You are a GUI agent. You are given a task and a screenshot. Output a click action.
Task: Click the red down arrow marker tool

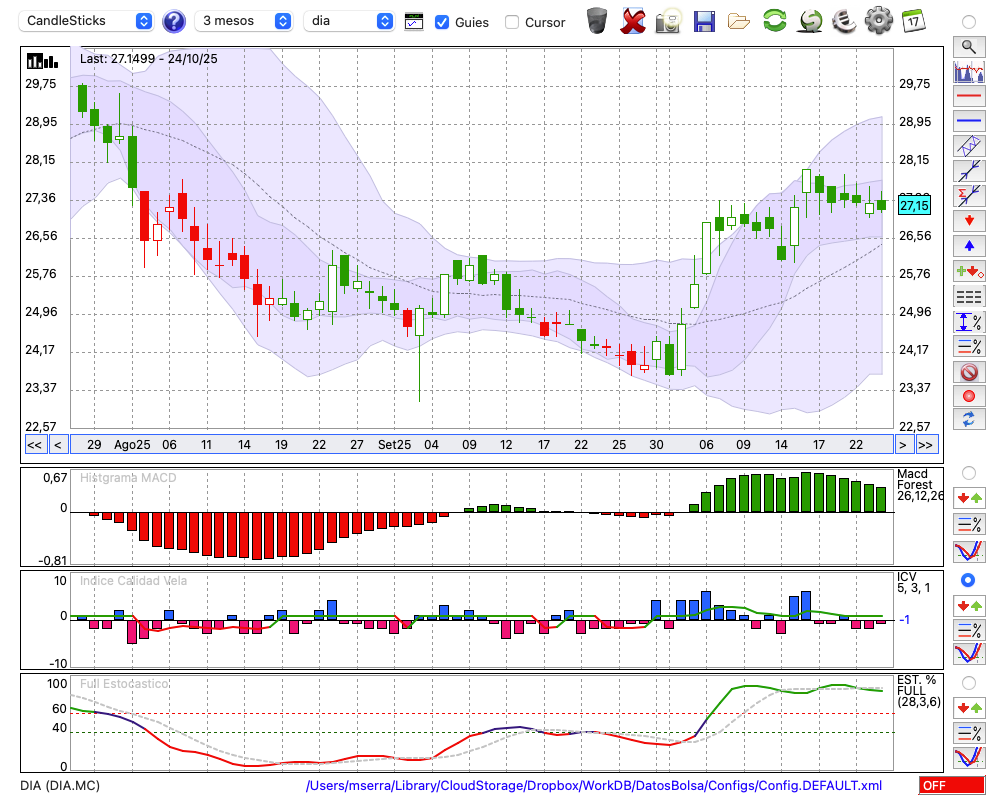point(969,221)
